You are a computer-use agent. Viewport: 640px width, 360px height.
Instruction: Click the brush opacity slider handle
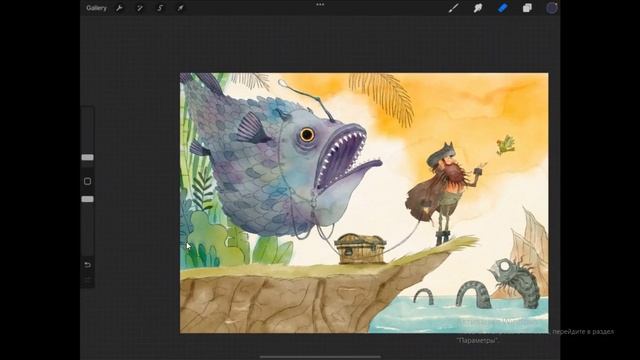click(x=87, y=199)
